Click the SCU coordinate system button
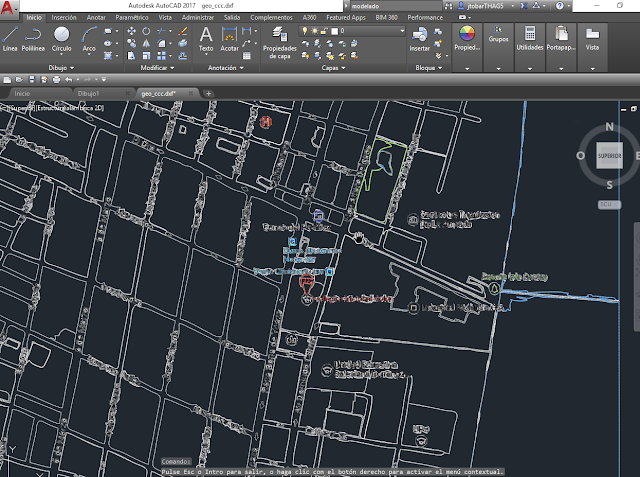640x477 pixels. click(x=604, y=203)
